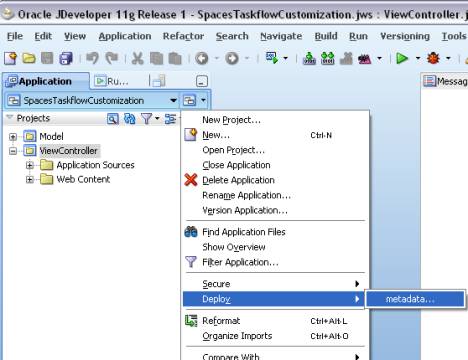Click the Cut scissors icon
This screenshot has height=360, width=468.
pyautogui.click(x=137, y=59)
